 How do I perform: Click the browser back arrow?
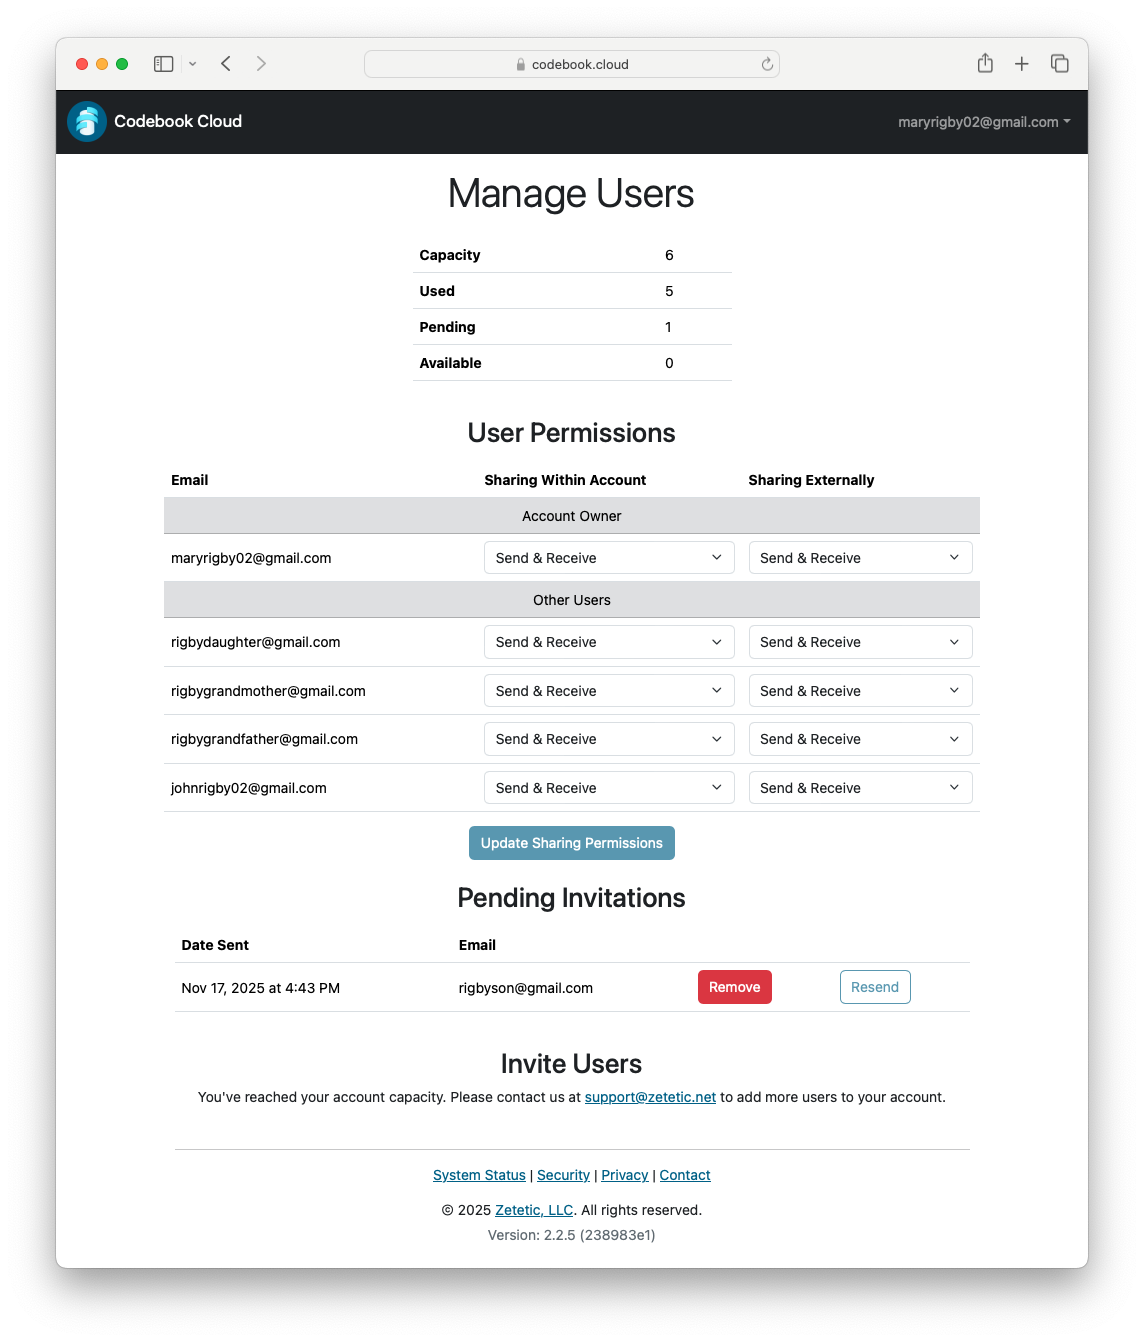pyautogui.click(x=225, y=63)
